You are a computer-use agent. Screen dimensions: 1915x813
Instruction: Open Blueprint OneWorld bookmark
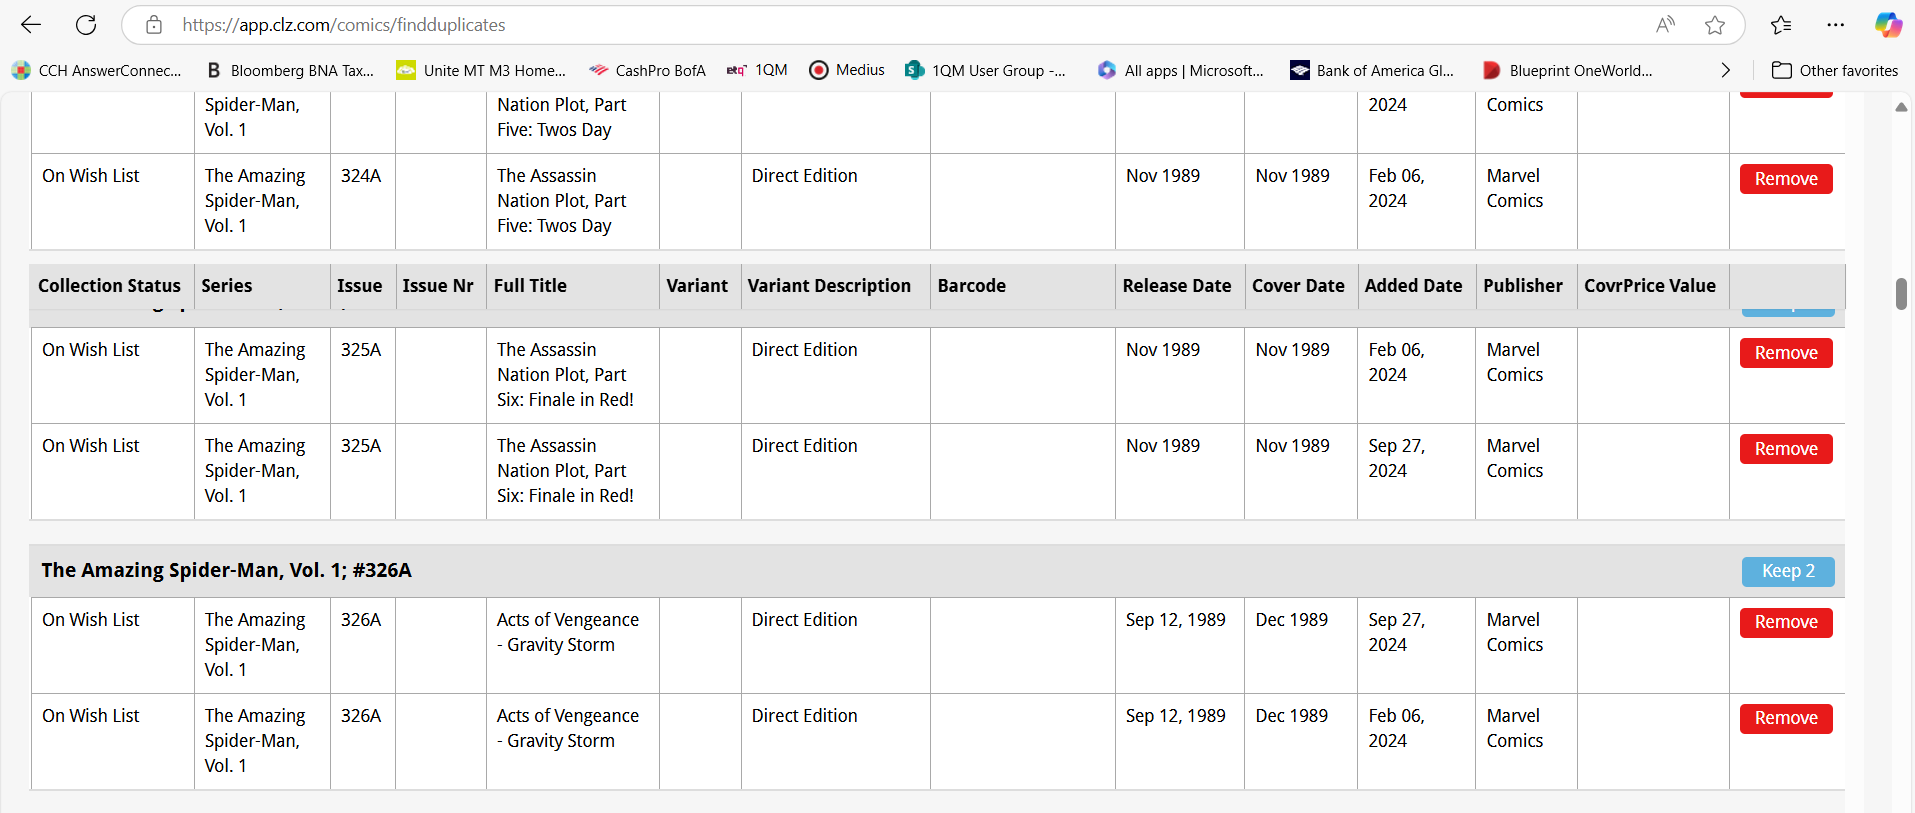[1567, 70]
